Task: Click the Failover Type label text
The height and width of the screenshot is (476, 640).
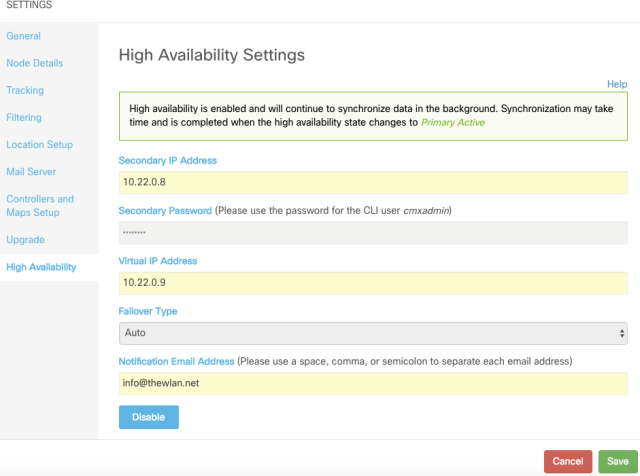Action: pos(147,311)
